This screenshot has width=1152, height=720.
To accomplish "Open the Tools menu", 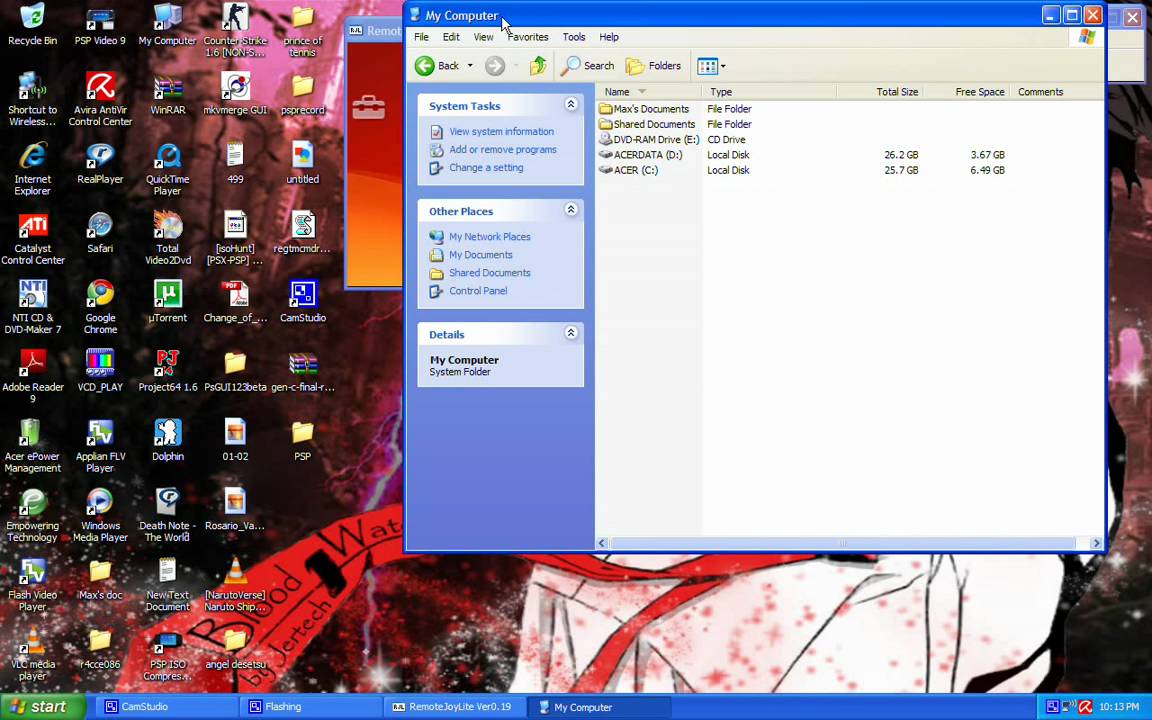I will tap(574, 37).
